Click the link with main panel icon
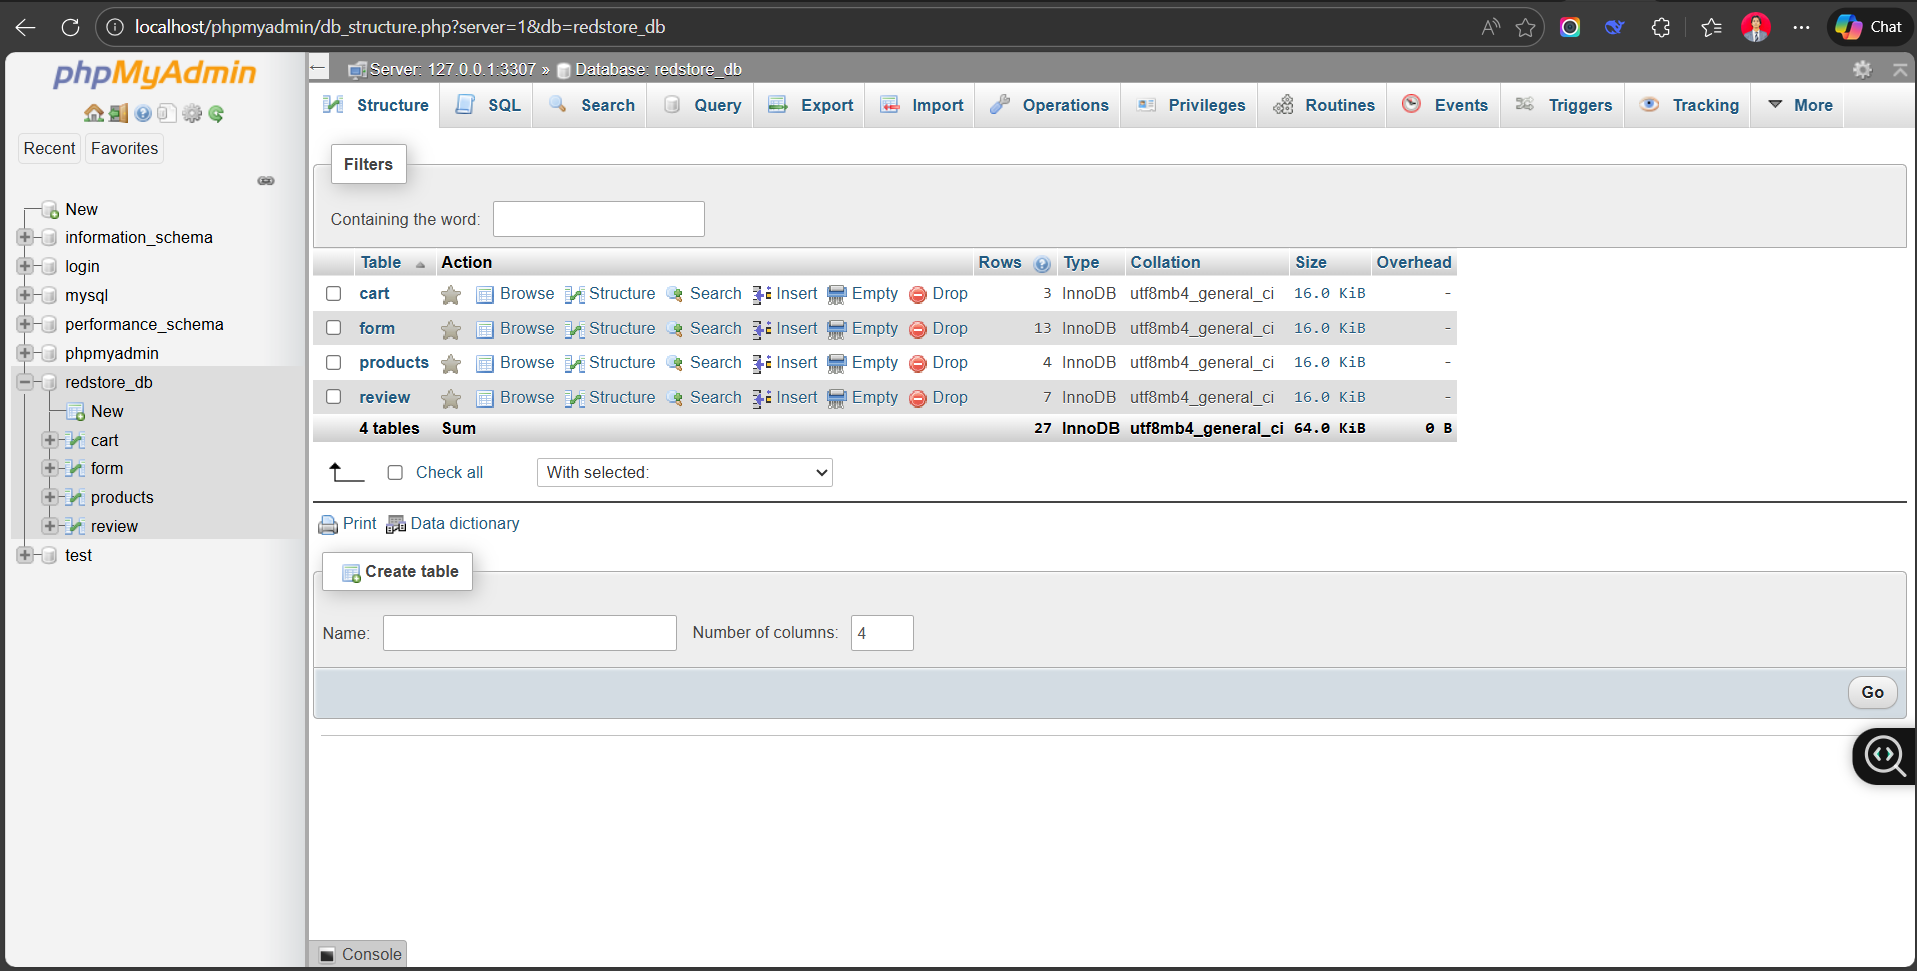This screenshot has height=971, width=1917. tap(266, 181)
